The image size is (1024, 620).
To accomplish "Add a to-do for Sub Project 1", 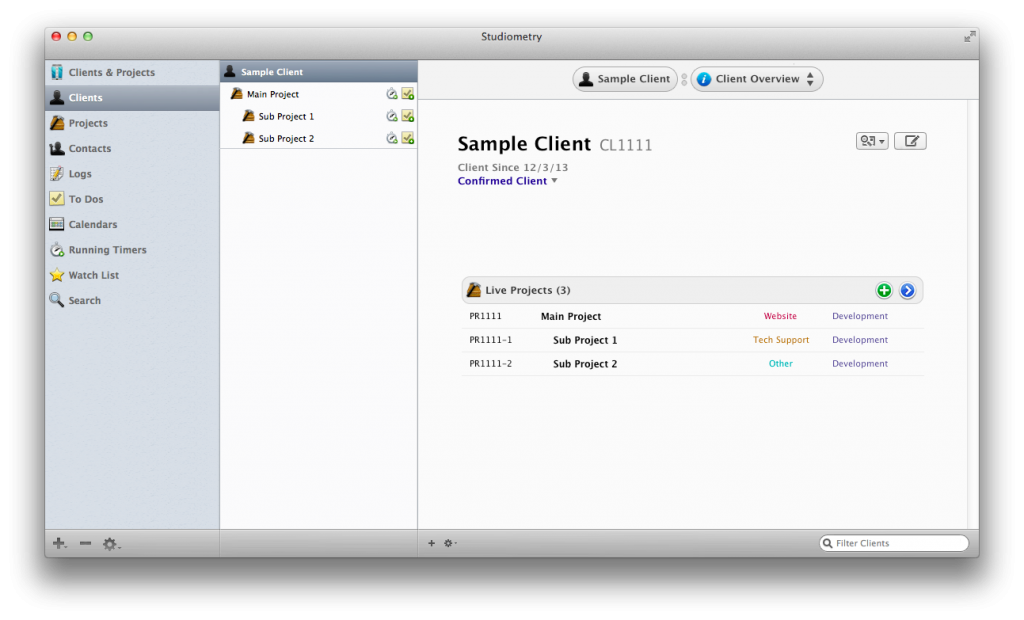I will click(407, 115).
